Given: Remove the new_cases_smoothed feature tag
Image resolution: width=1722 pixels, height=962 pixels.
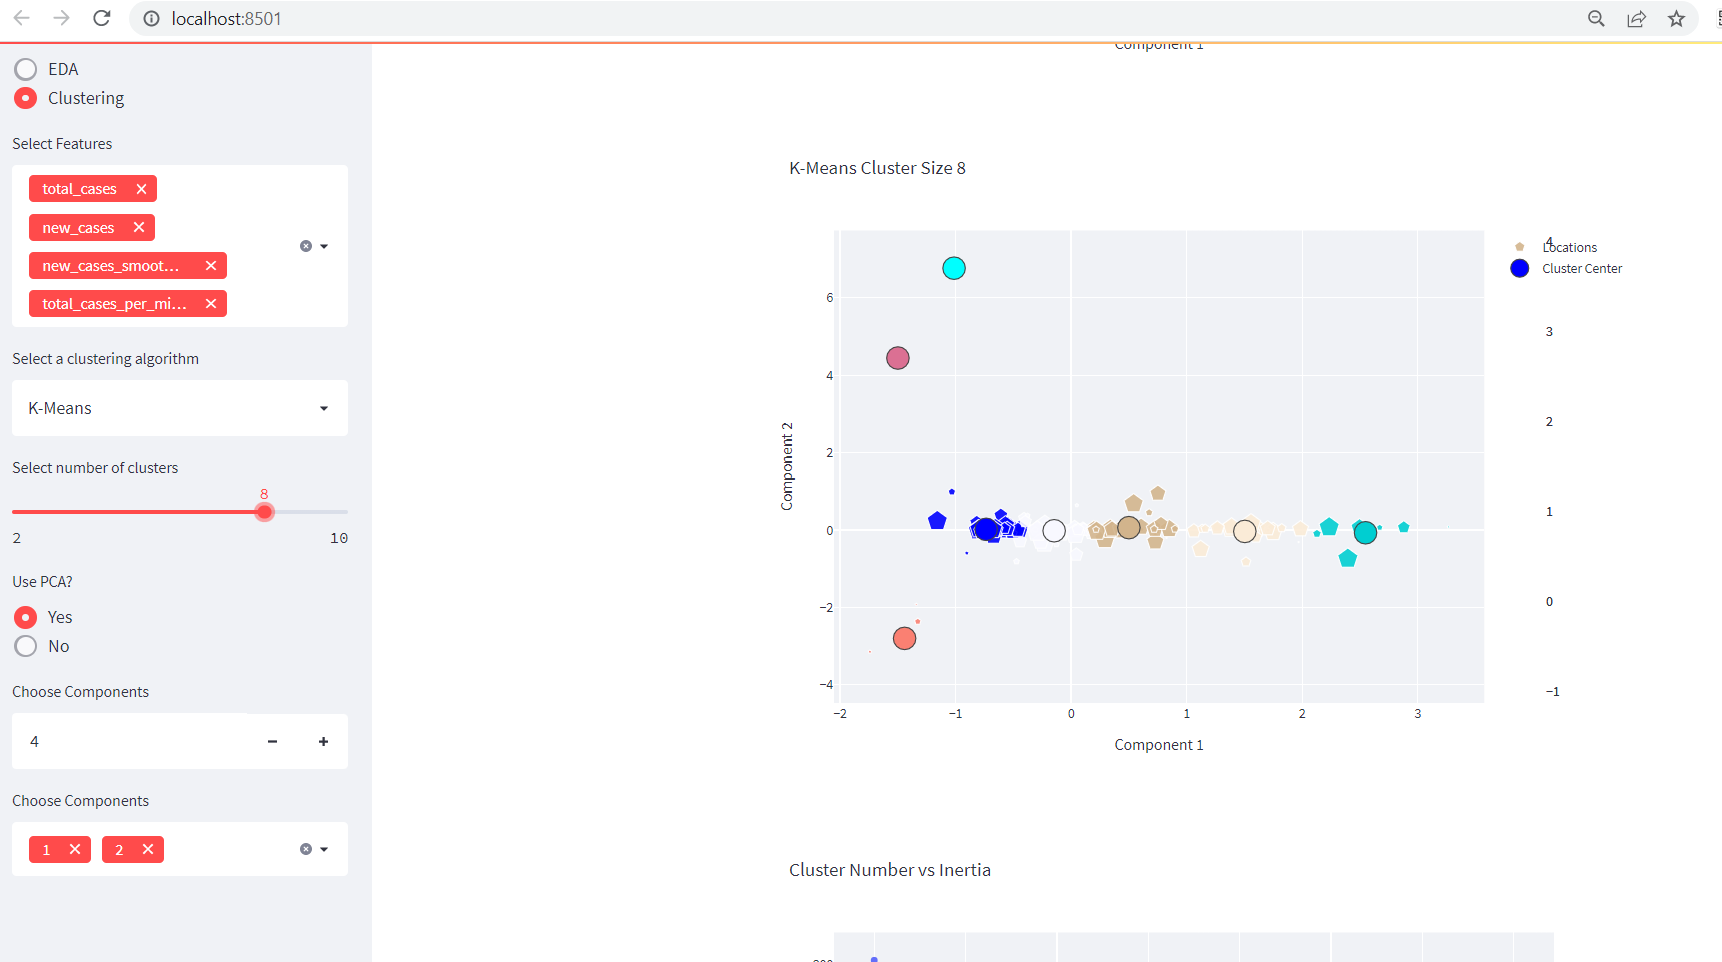Looking at the screenshot, I should (x=211, y=266).
